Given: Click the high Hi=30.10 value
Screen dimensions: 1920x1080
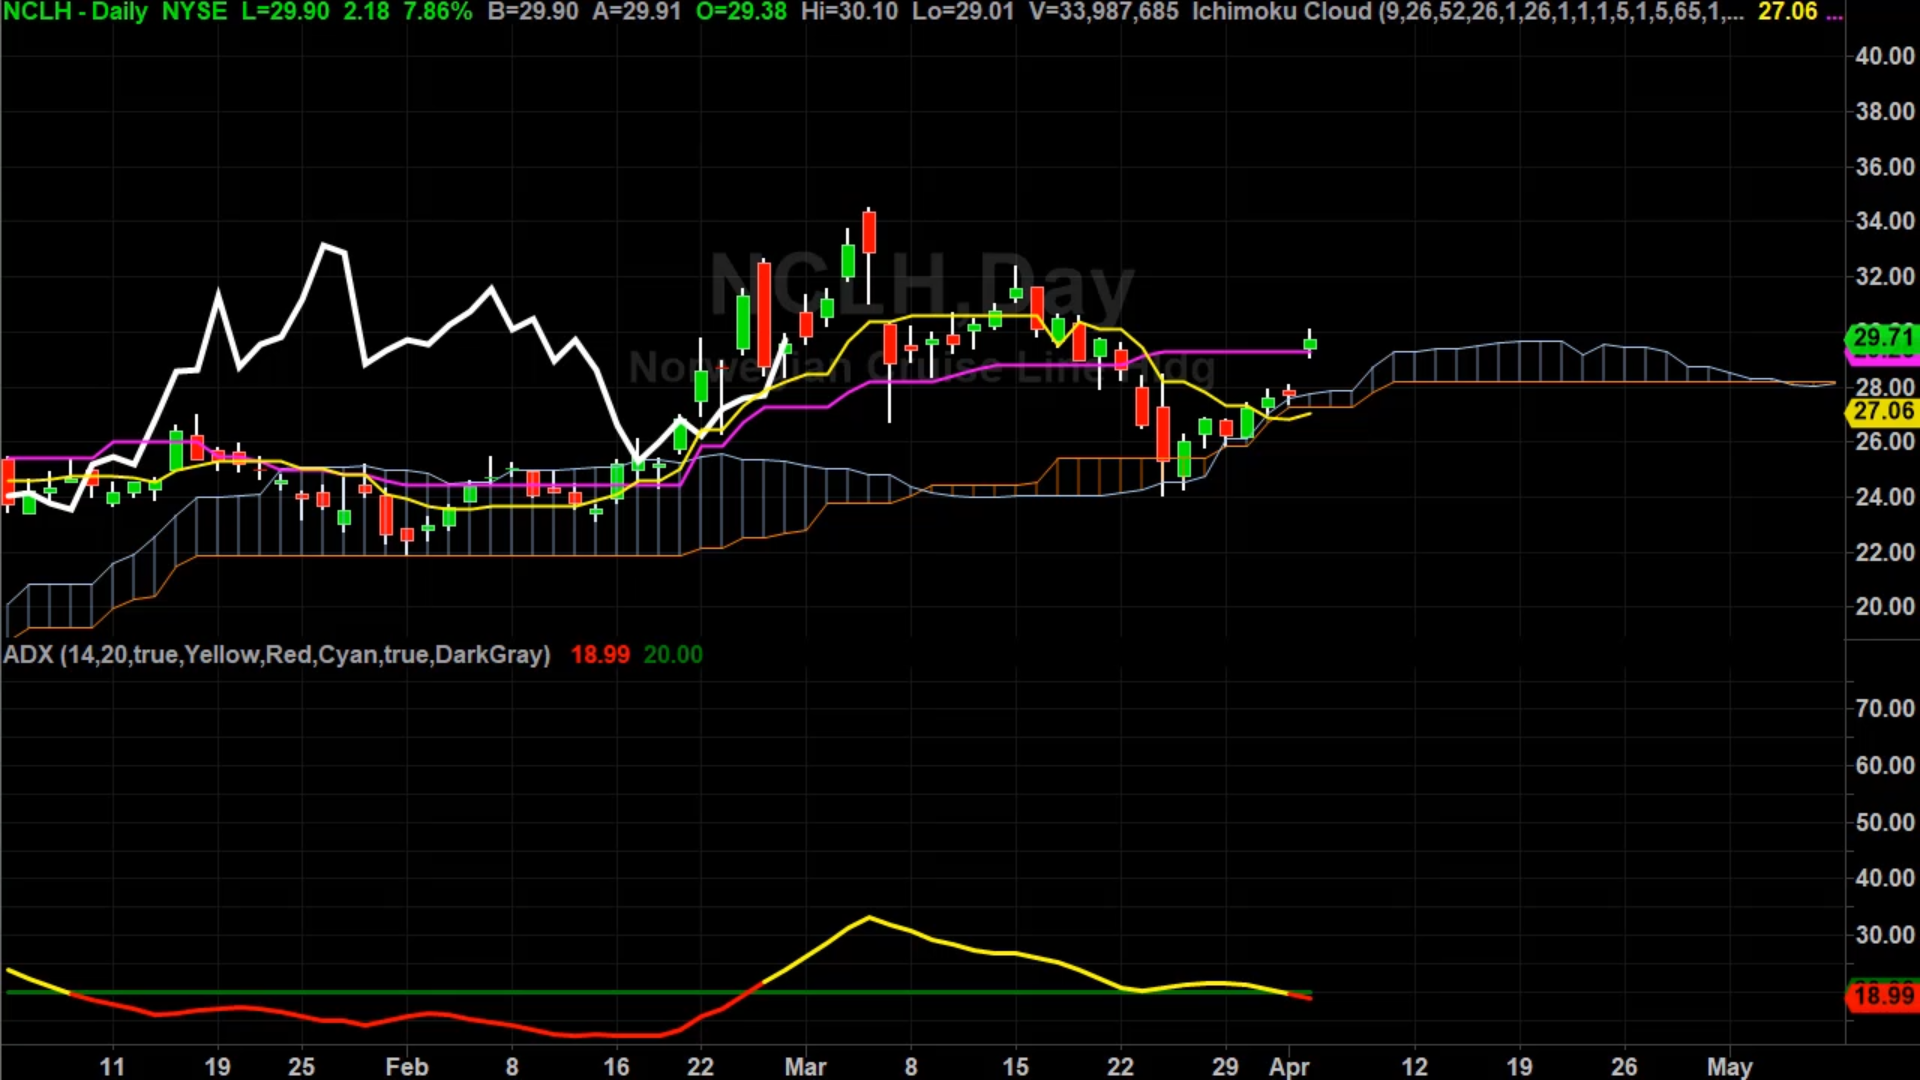Looking at the screenshot, I should coord(849,12).
